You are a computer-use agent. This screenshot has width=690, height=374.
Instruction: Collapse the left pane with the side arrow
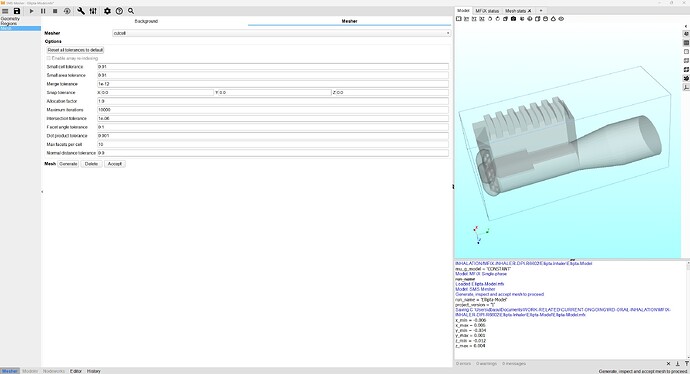point(42,191)
